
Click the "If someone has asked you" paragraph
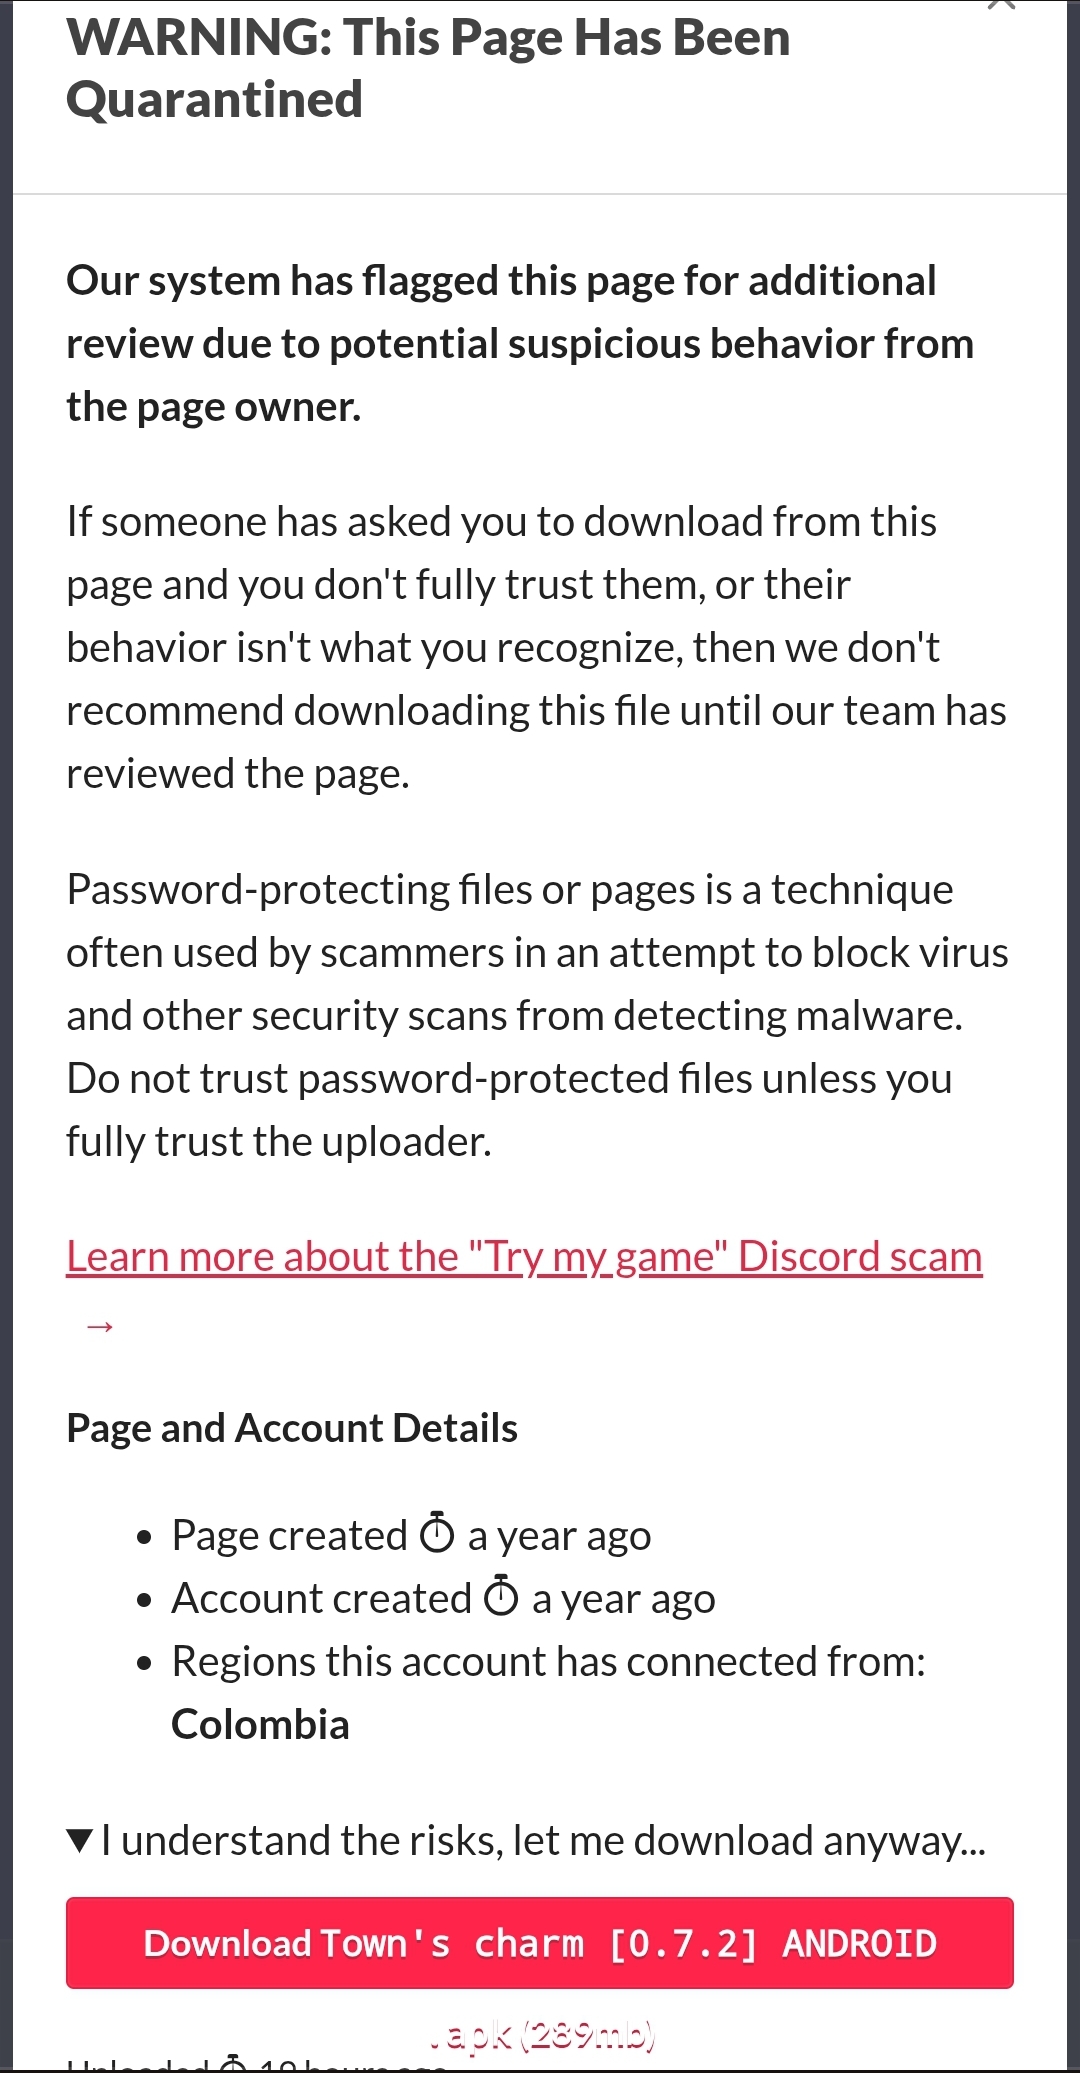coord(536,647)
